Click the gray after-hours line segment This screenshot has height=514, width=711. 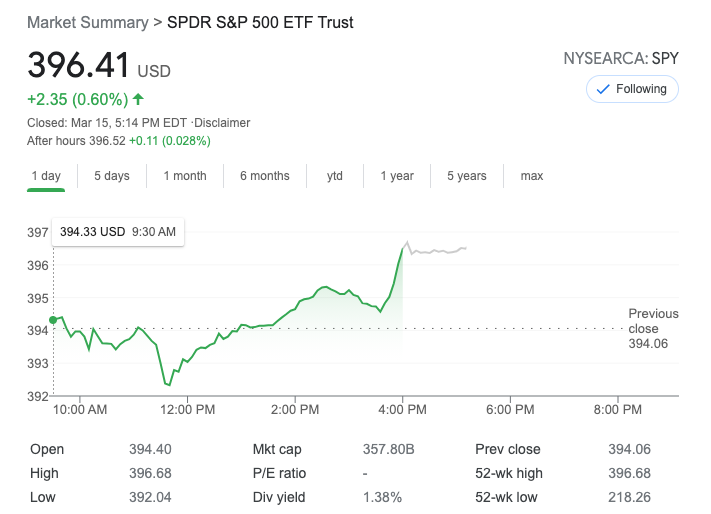440,251
